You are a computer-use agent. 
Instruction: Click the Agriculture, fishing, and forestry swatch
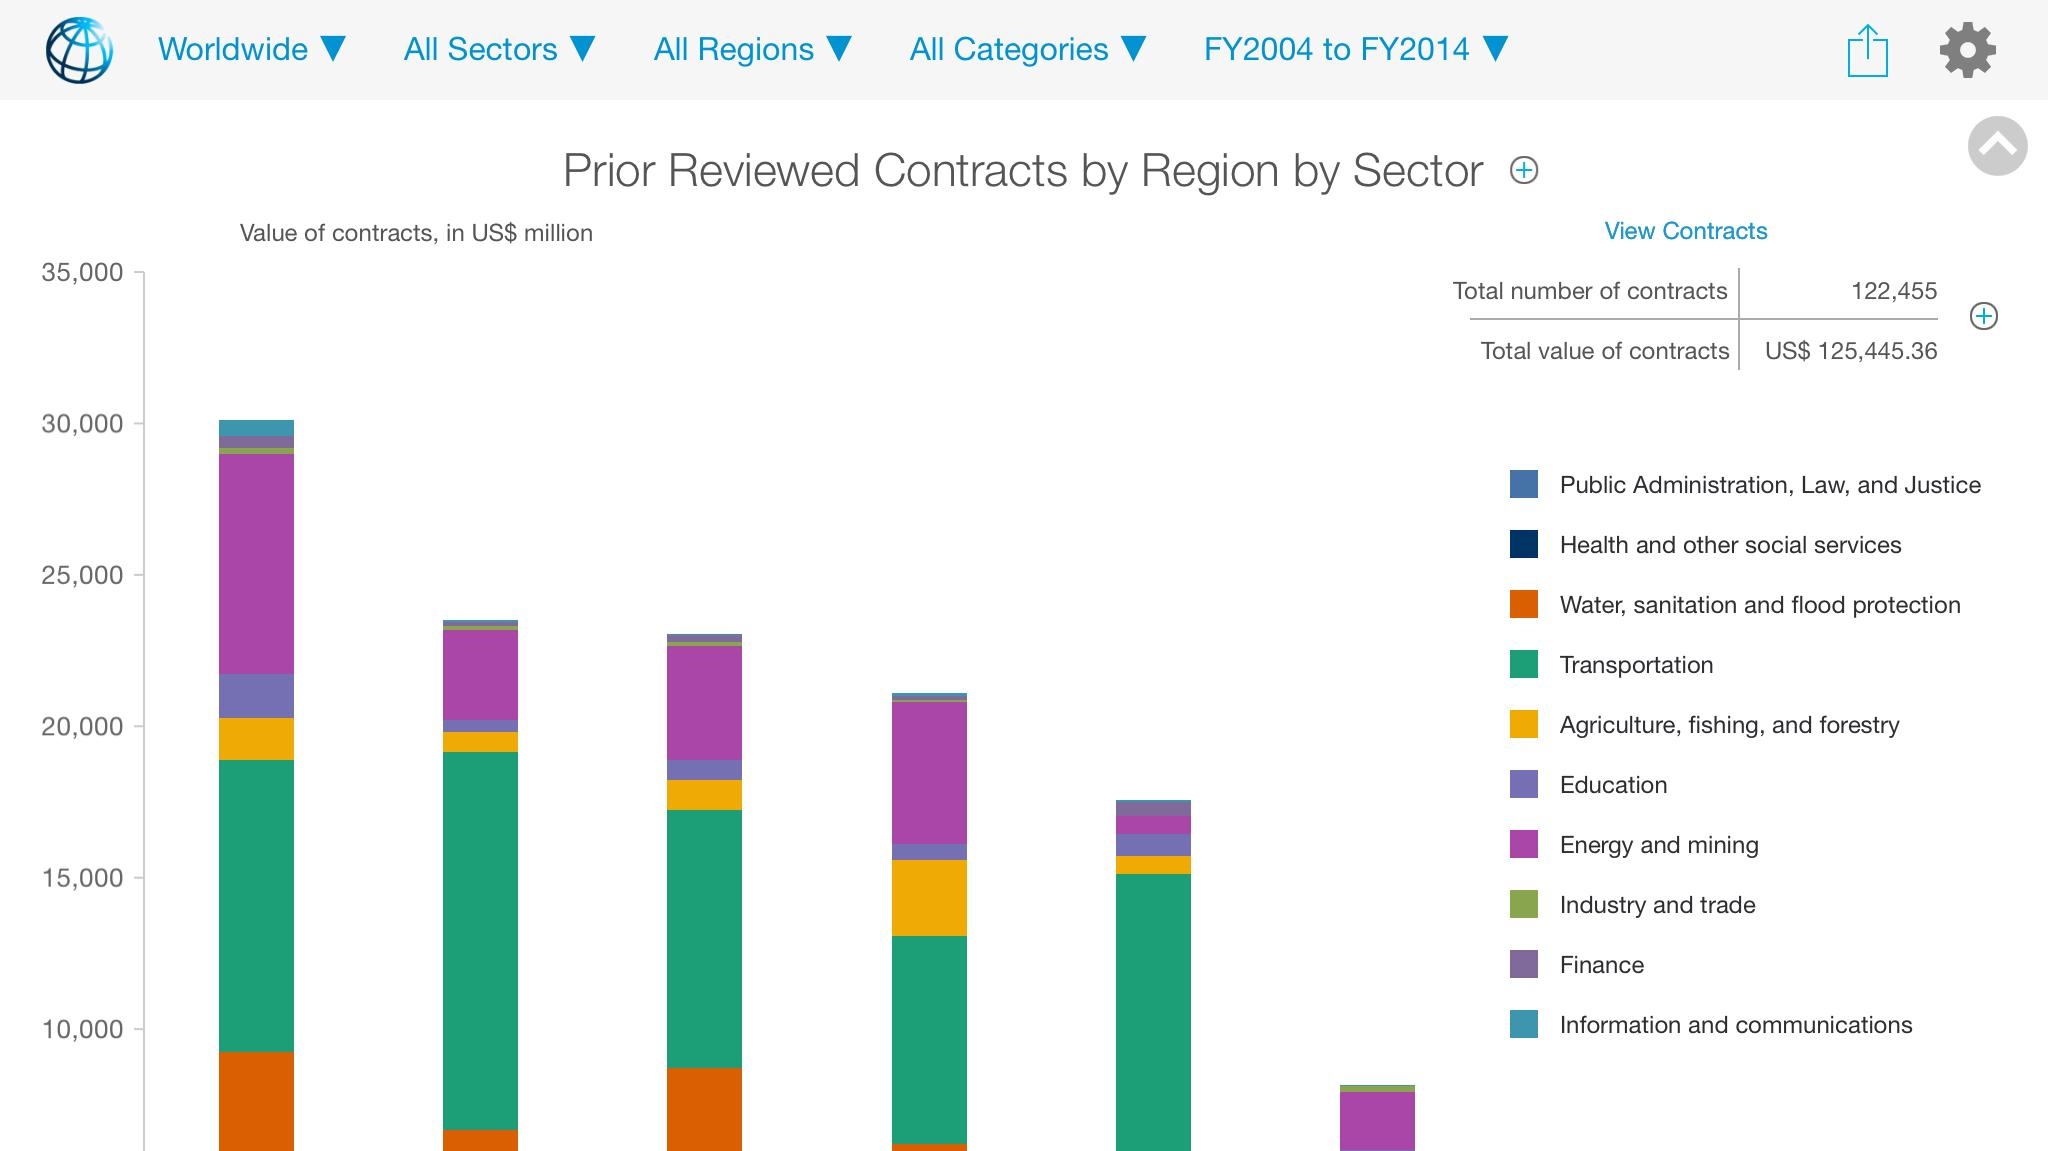pos(1523,725)
